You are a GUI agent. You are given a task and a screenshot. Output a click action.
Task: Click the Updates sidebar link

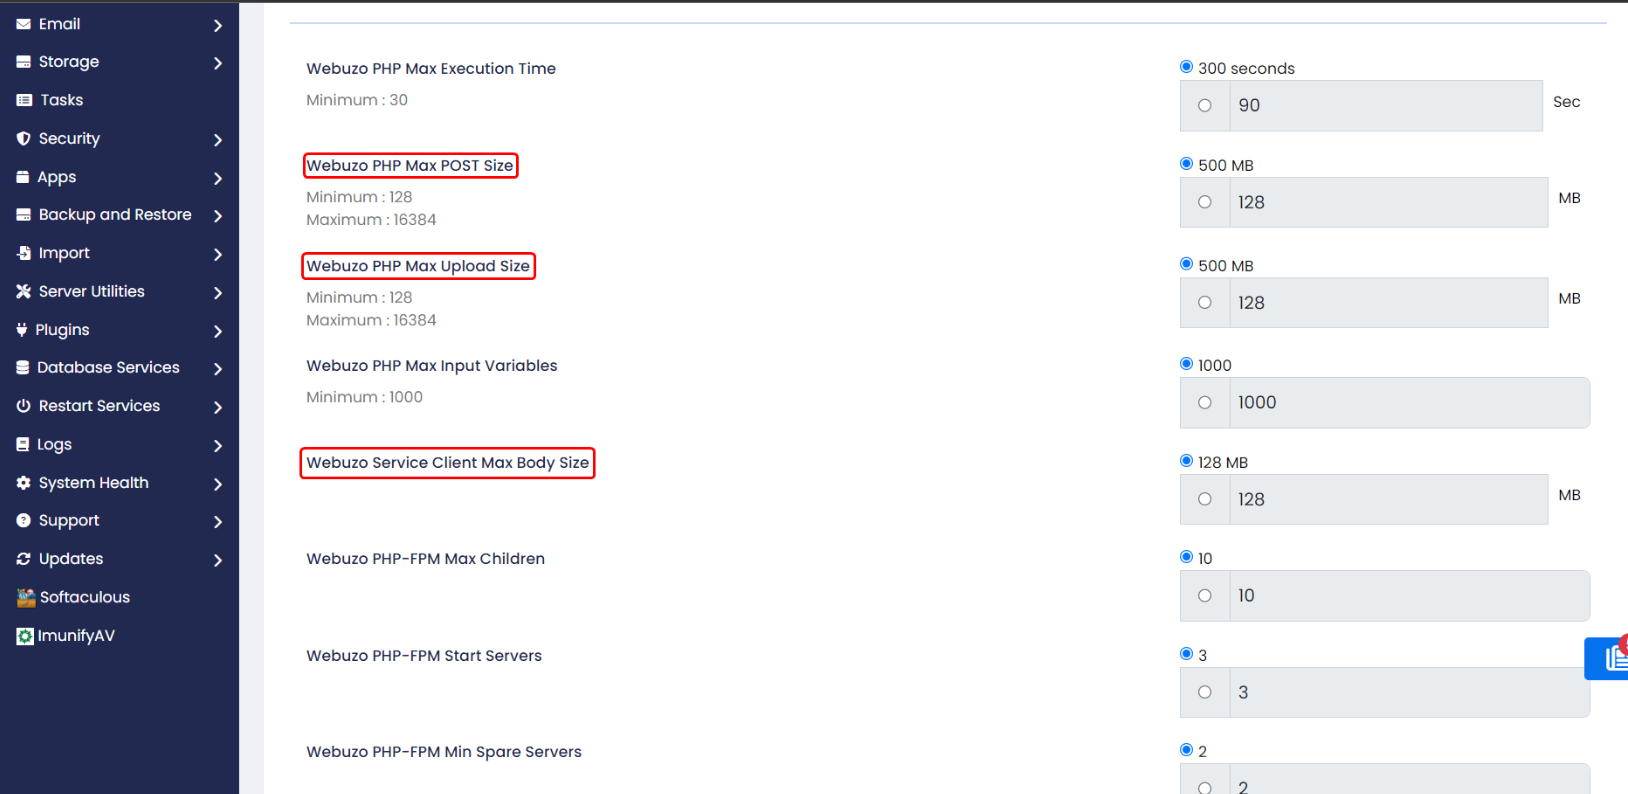71,559
